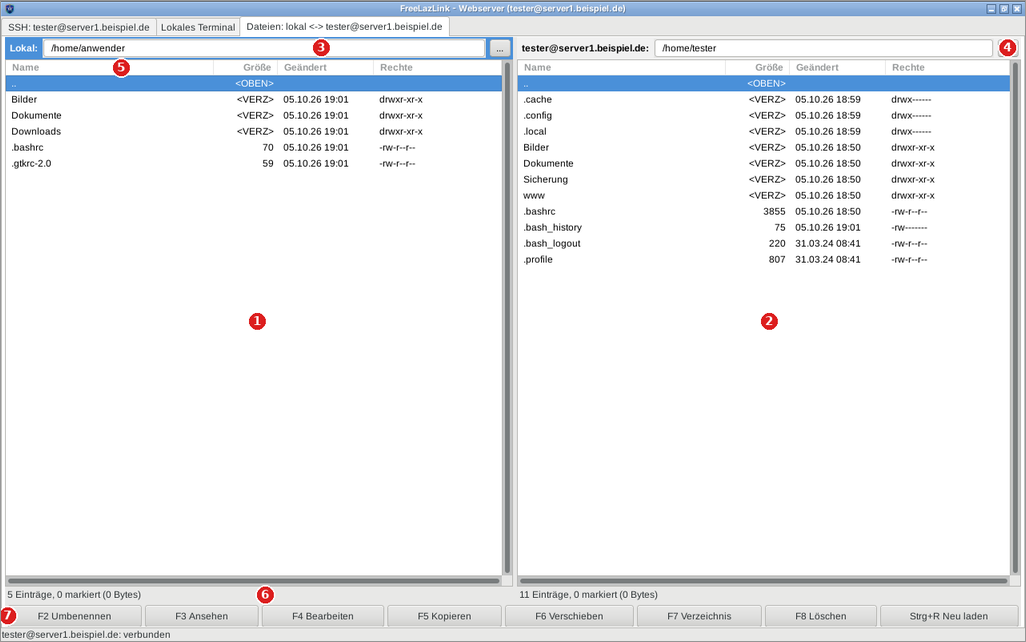
Task: Select the remote Dokumente folder
Action: [x=764, y=164]
